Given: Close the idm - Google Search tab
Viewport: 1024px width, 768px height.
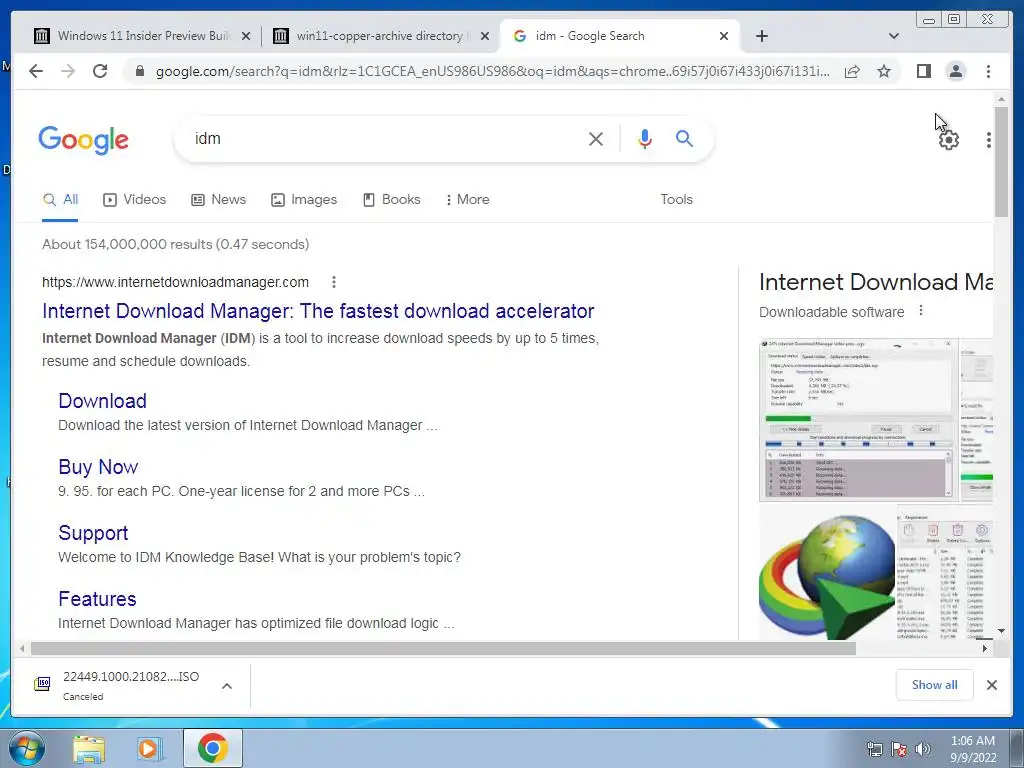Looking at the screenshot, I should tap(724, 36).
